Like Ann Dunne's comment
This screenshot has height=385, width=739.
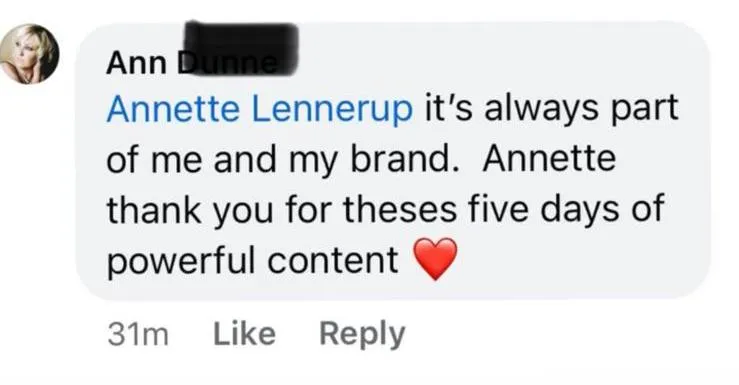pos(244,334)
